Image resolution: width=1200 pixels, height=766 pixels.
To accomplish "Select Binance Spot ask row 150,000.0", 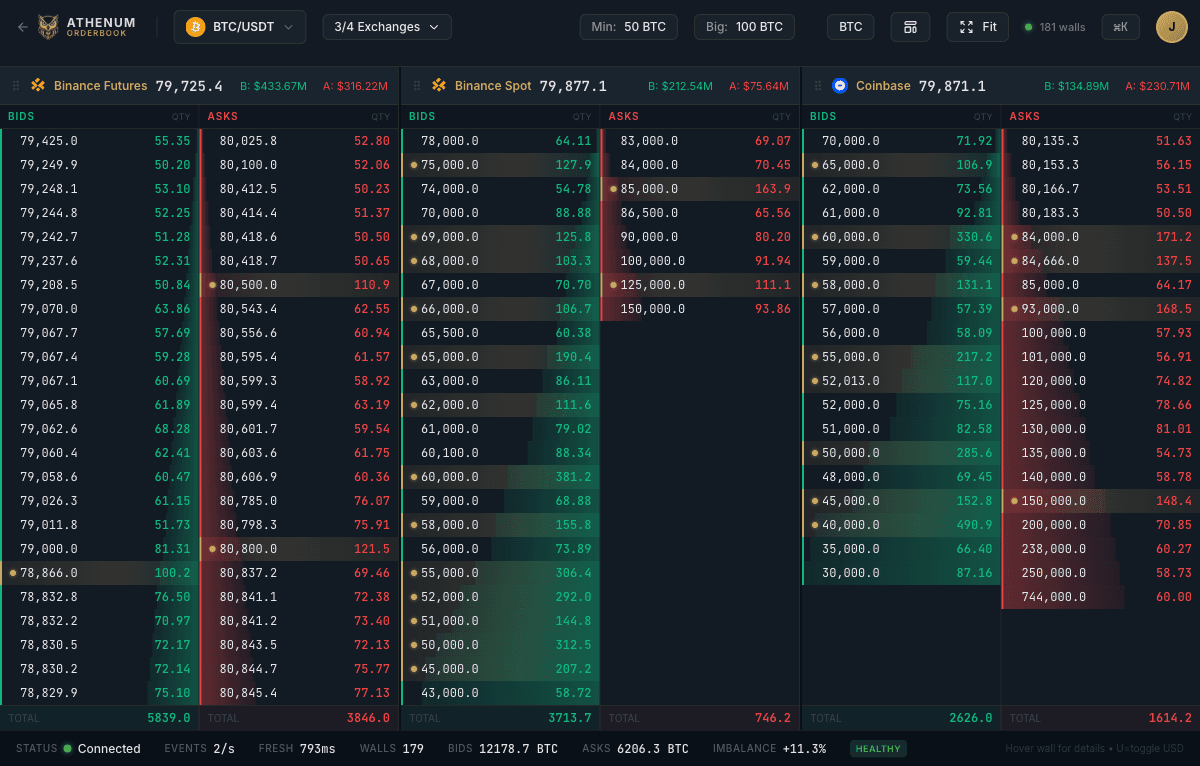I will tap(699, 309).
